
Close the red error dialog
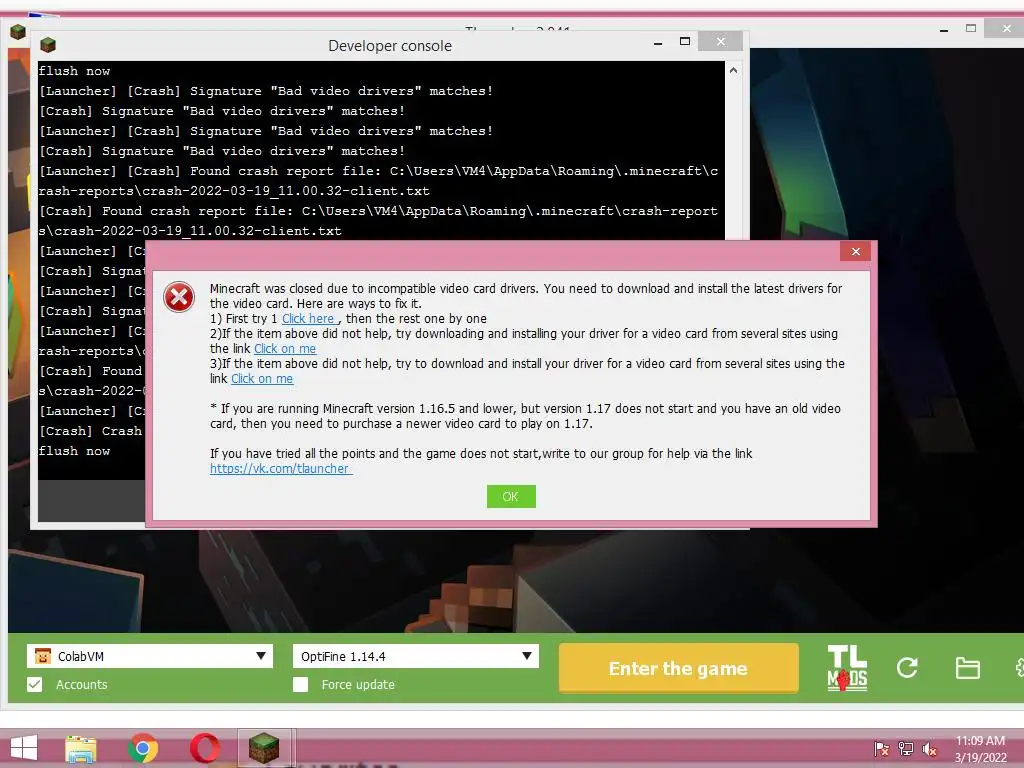pos(856,251)
